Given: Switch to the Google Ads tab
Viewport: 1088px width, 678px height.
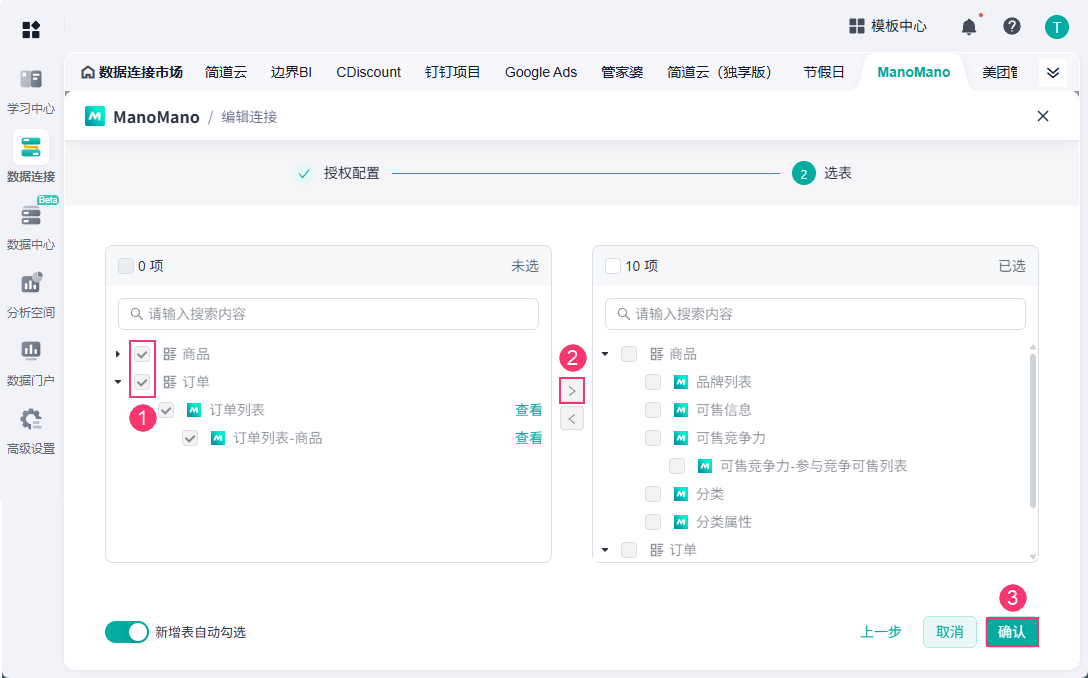Looking at the screenshot, I should coord(541,72).
